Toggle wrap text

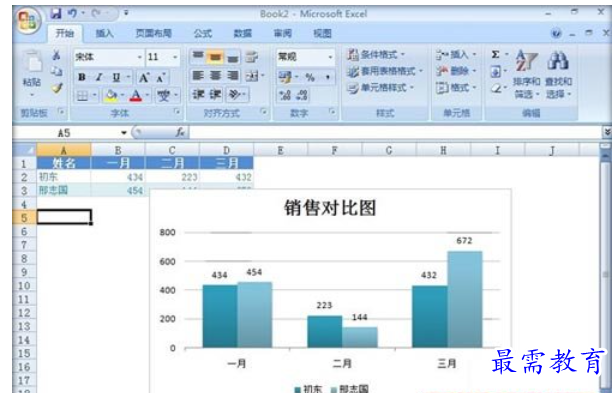pyautogui.click(x=252, y=57)
